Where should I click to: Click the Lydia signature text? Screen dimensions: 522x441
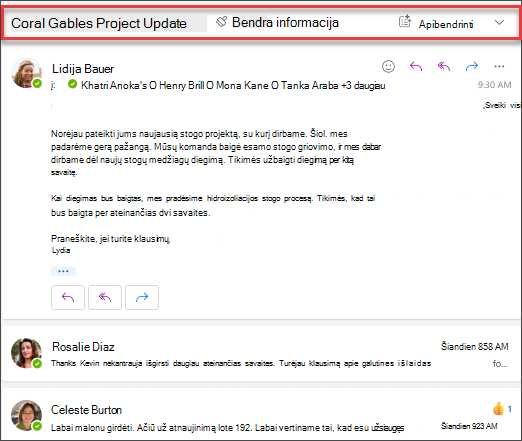[61, 250]
